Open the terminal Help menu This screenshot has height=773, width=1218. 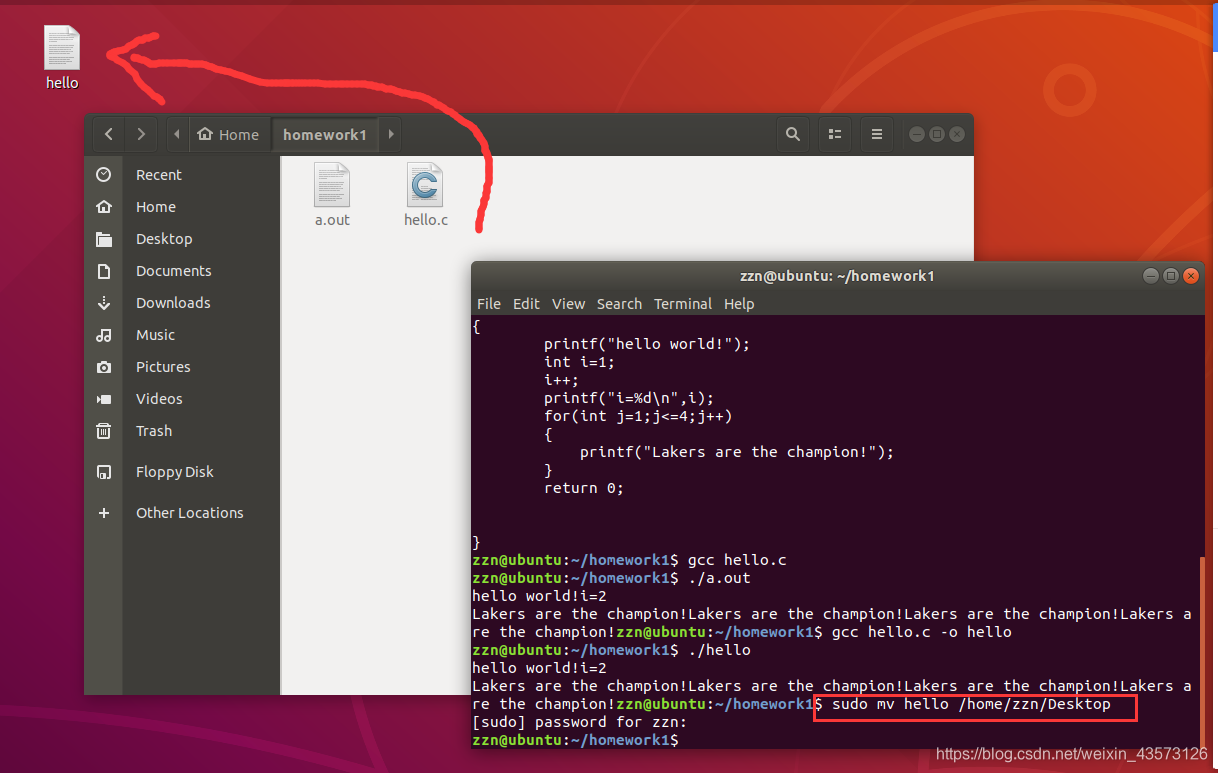click(x=739, y=304)
